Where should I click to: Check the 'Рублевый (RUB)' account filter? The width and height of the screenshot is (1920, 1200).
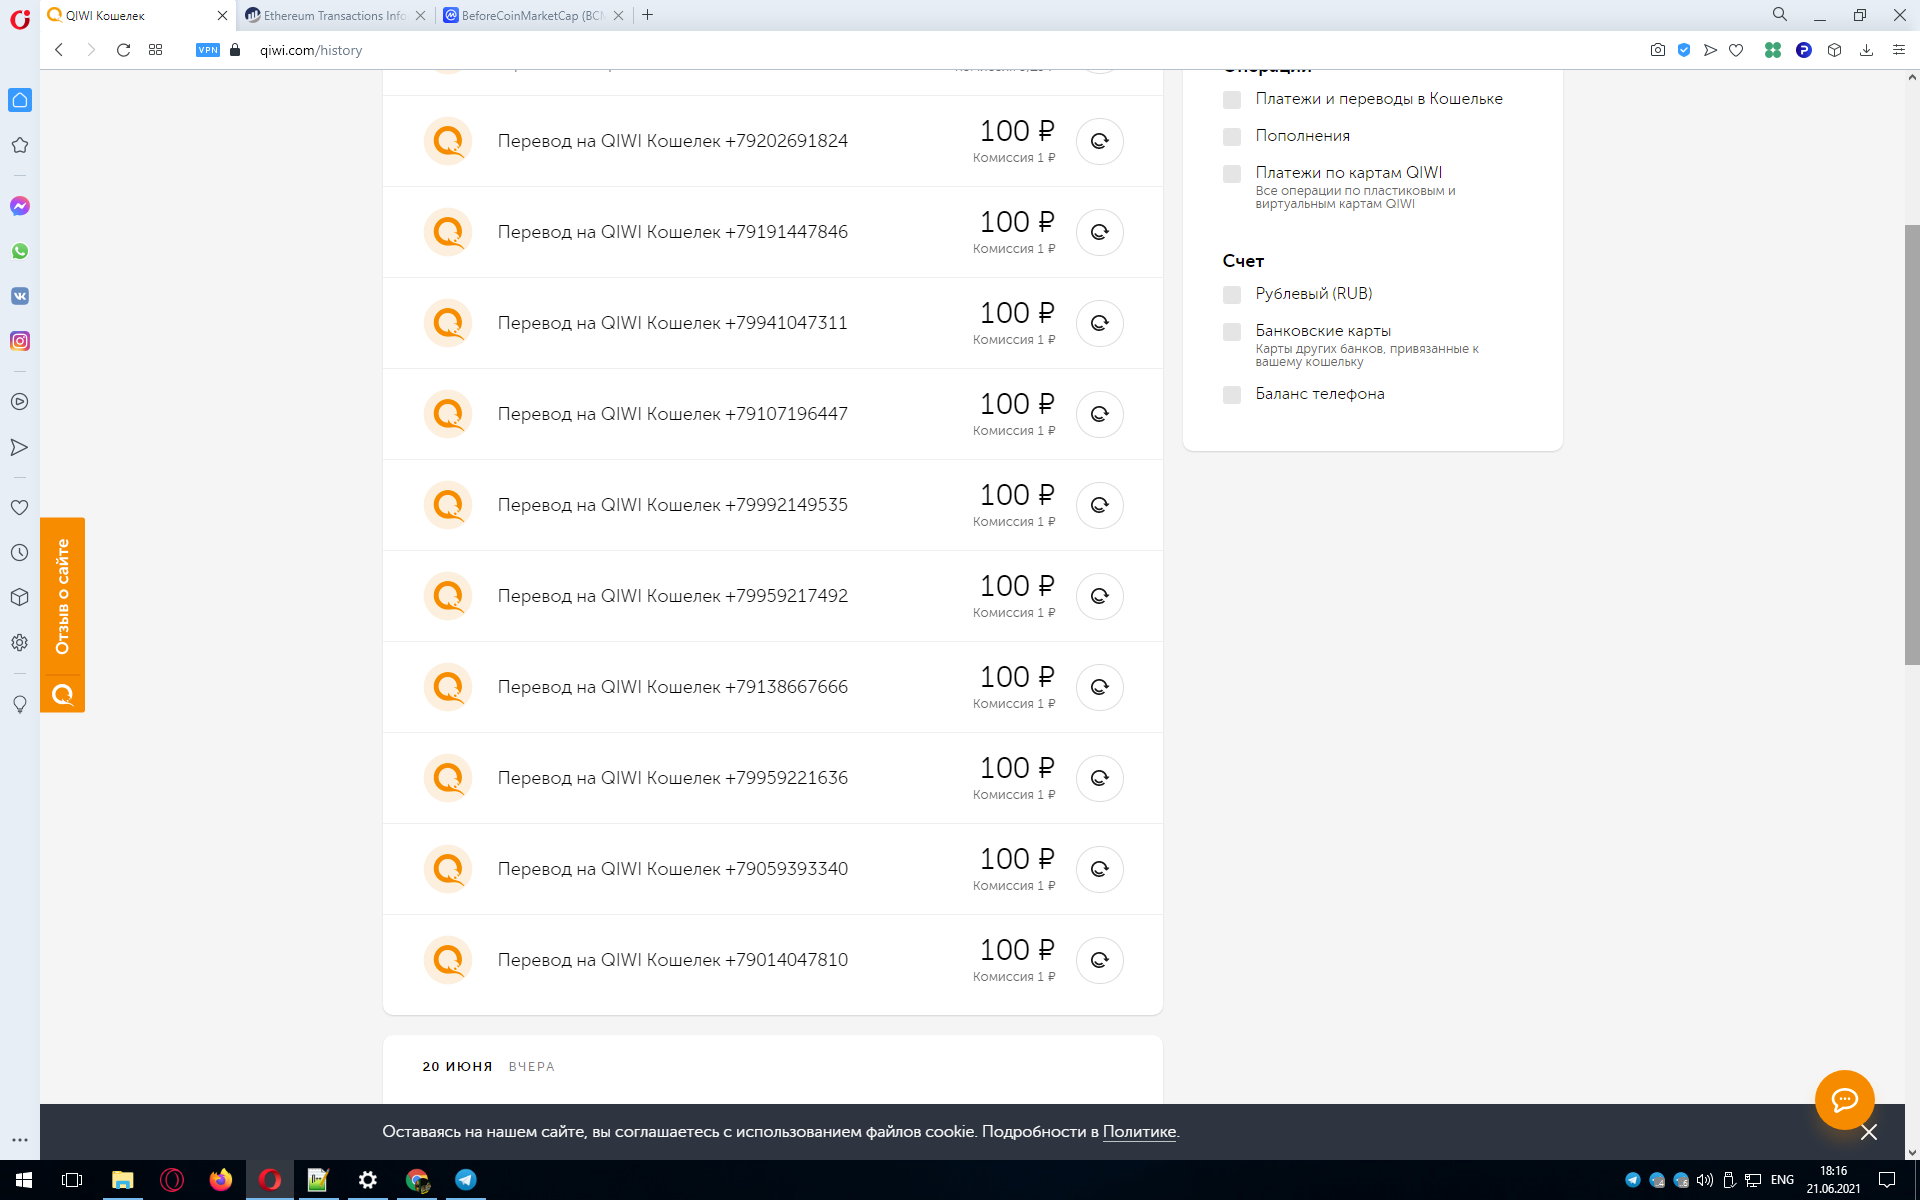(x=1232, y=295)
